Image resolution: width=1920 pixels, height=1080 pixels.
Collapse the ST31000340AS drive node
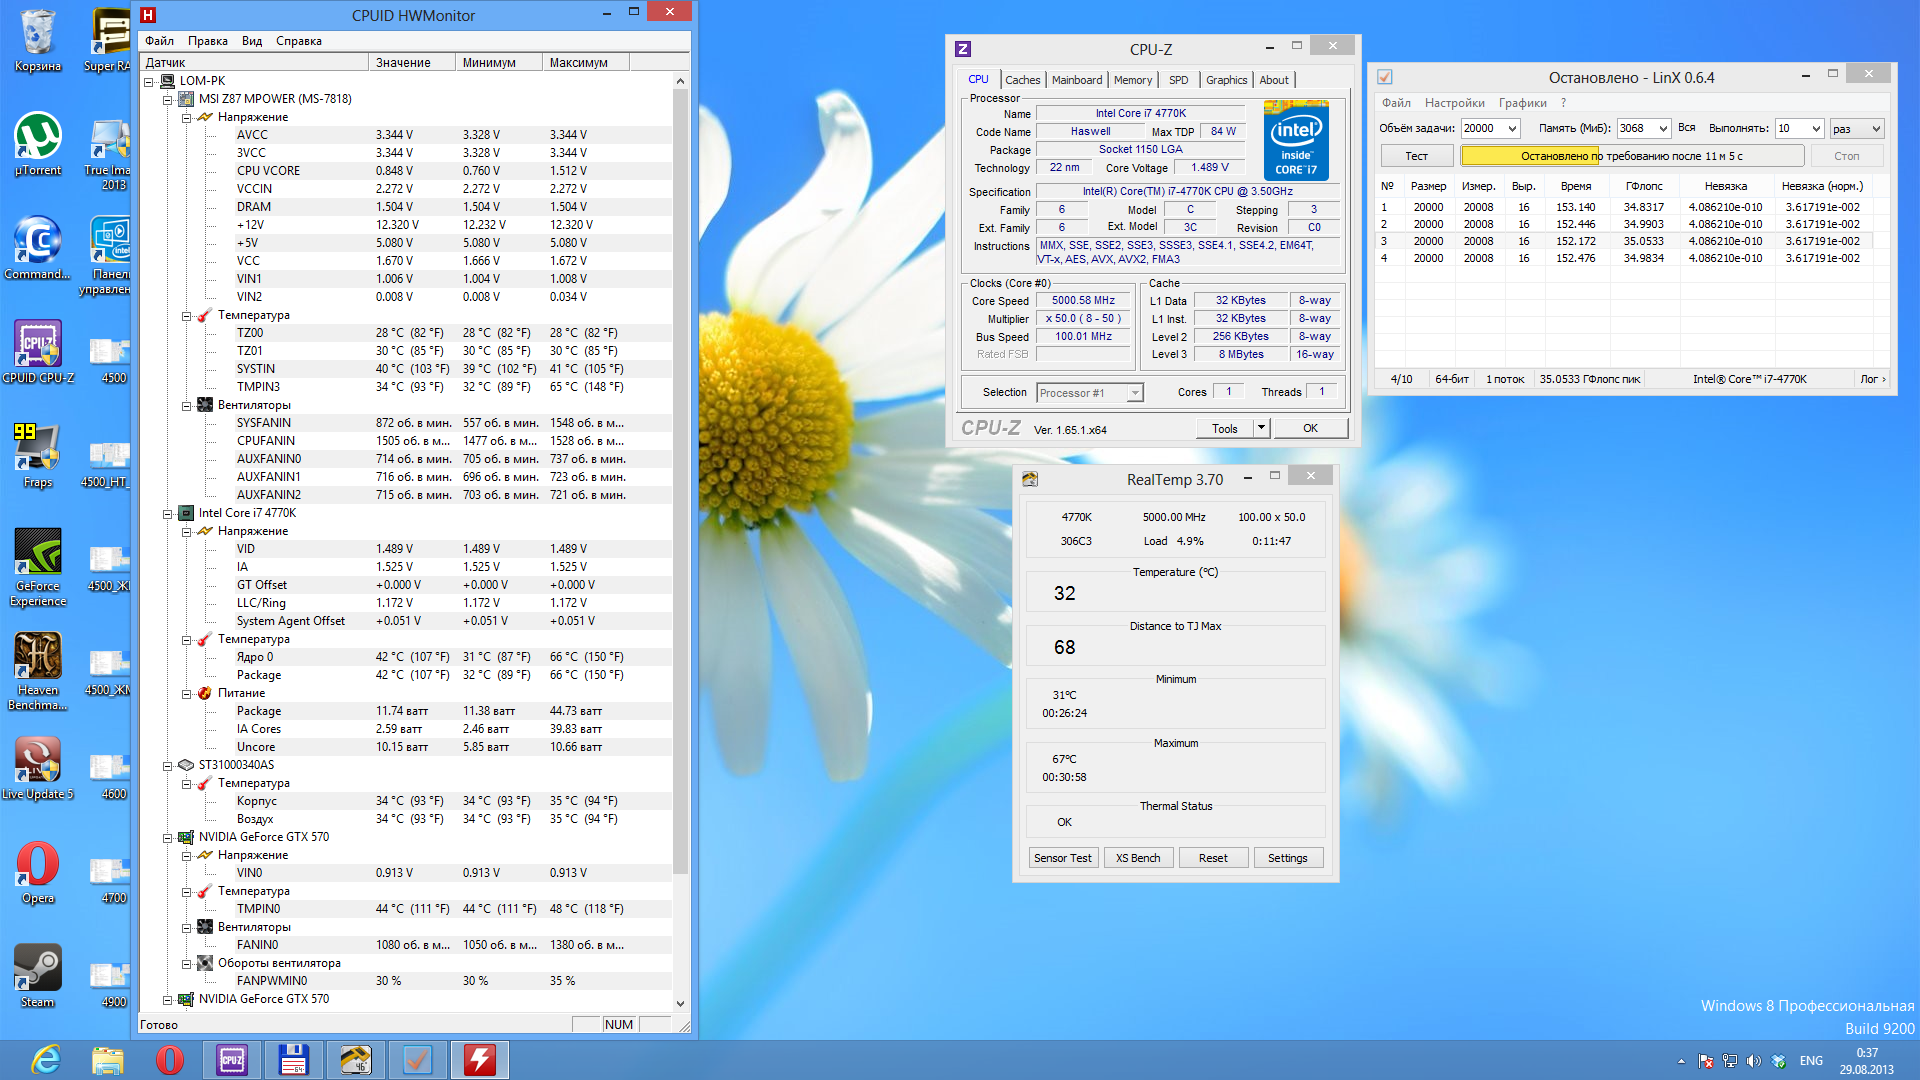tap(167, 765)
